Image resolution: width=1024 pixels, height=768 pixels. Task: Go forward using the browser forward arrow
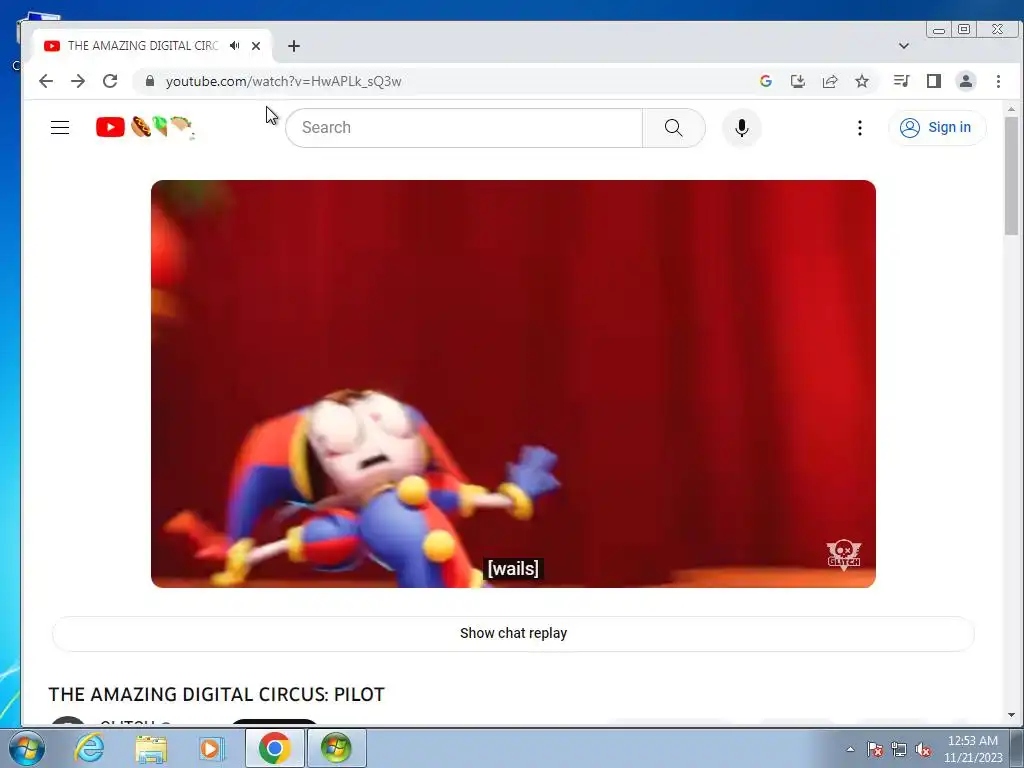click(x=78, y=81)
